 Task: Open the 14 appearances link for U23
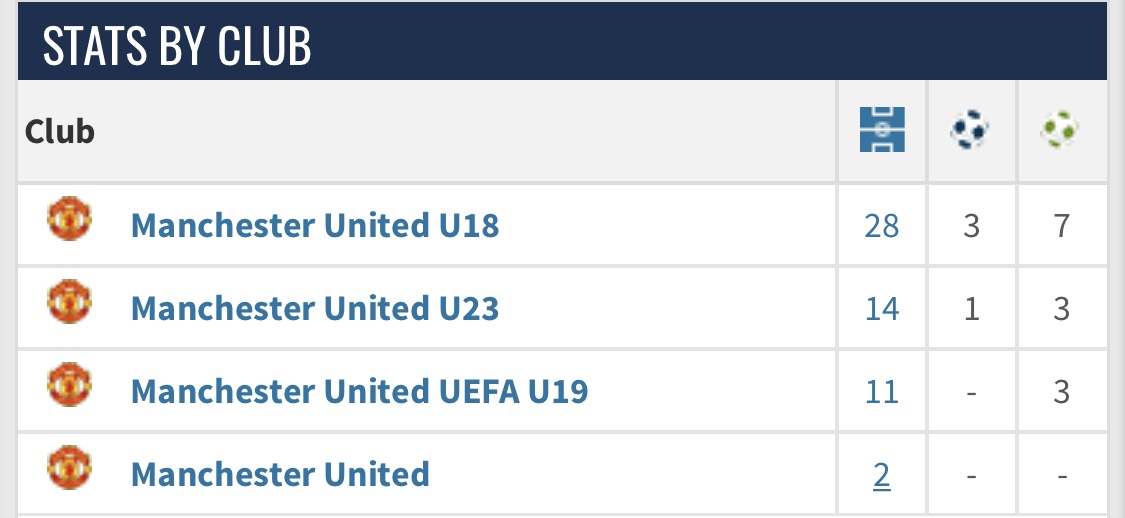[882, 309]
